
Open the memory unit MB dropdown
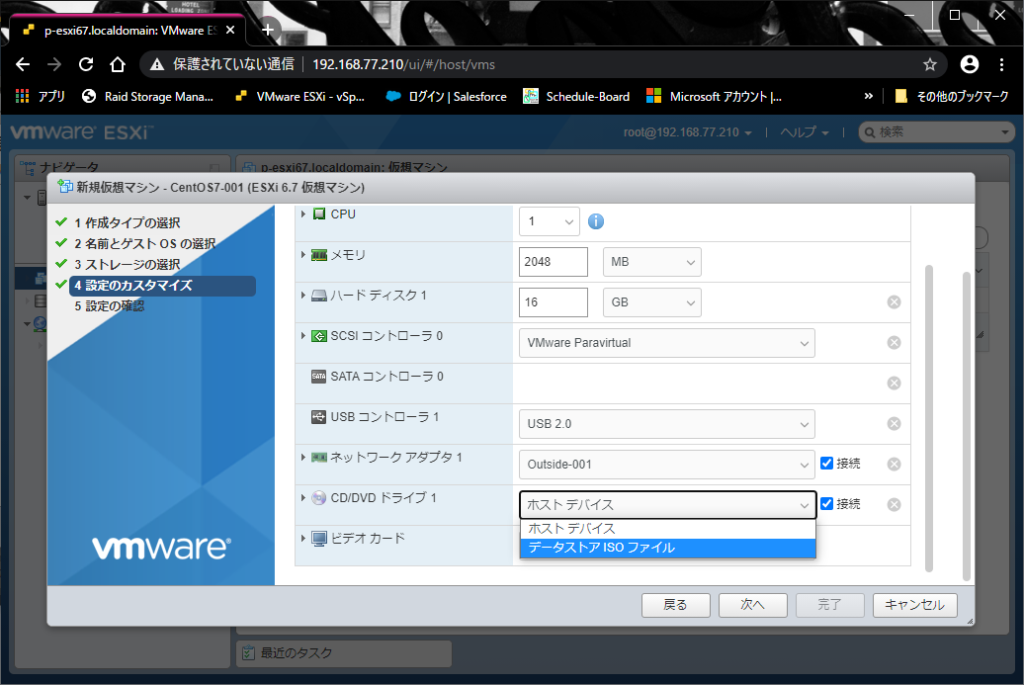(x=652, y=262)
